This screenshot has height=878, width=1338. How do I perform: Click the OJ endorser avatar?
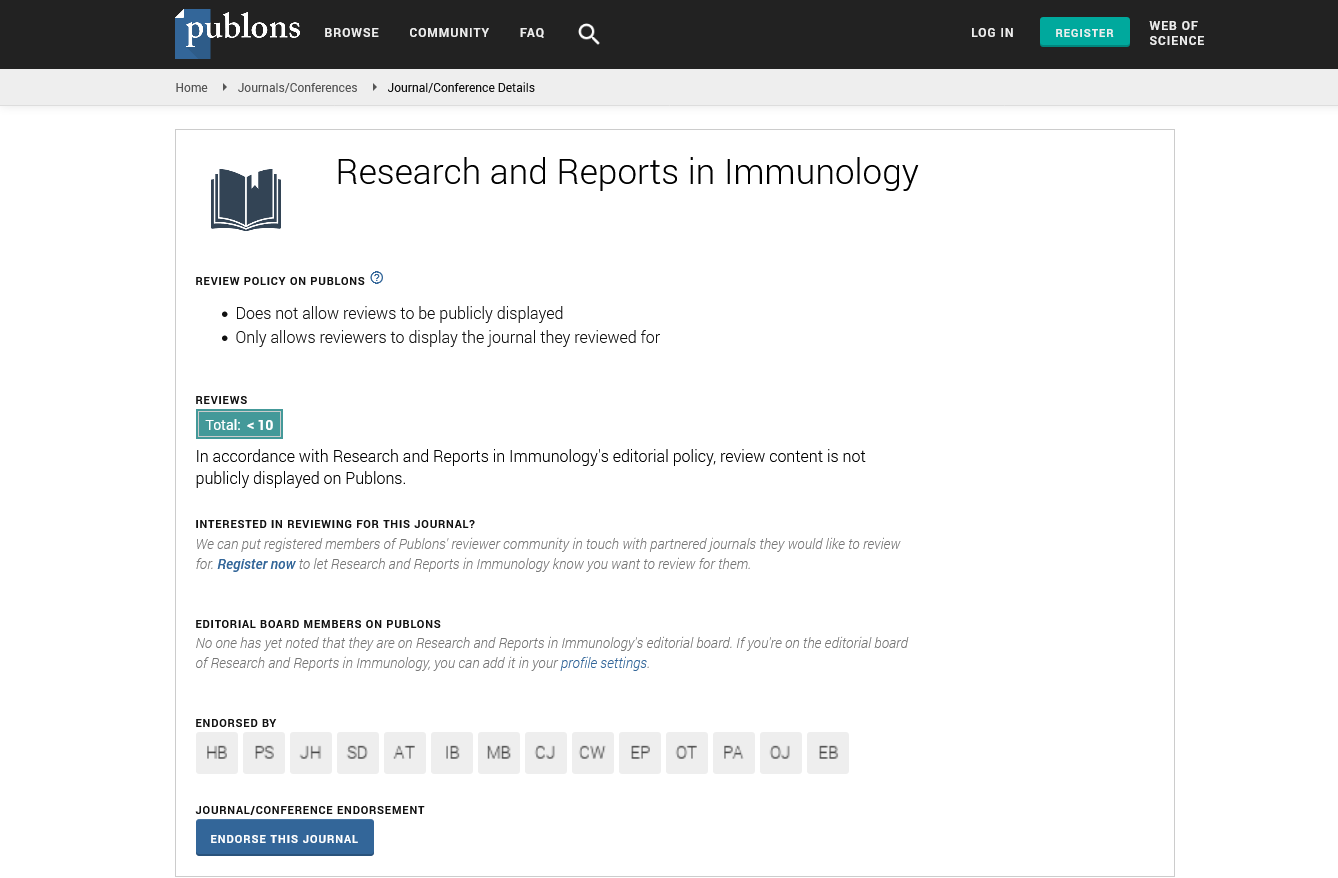pos(780,753)
